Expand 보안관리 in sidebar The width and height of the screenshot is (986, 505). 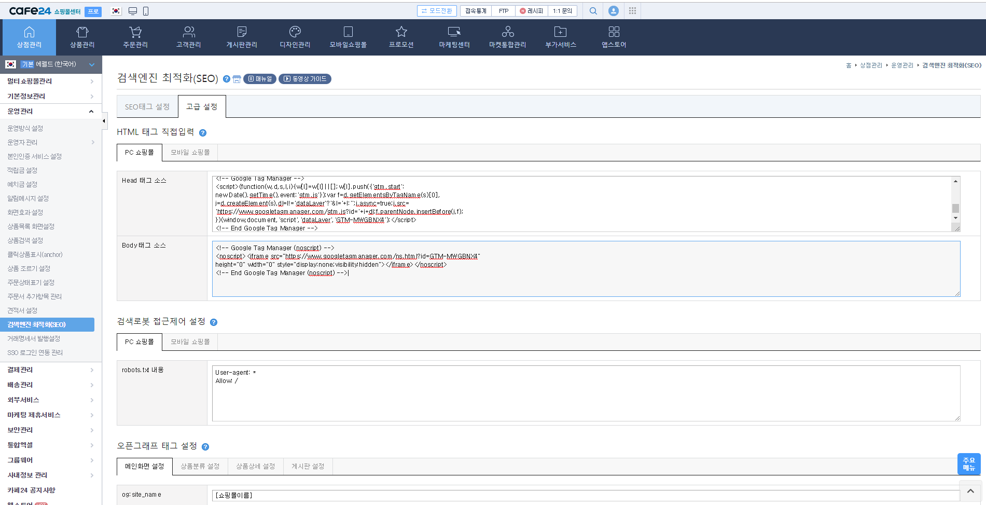tap(49, 430)
